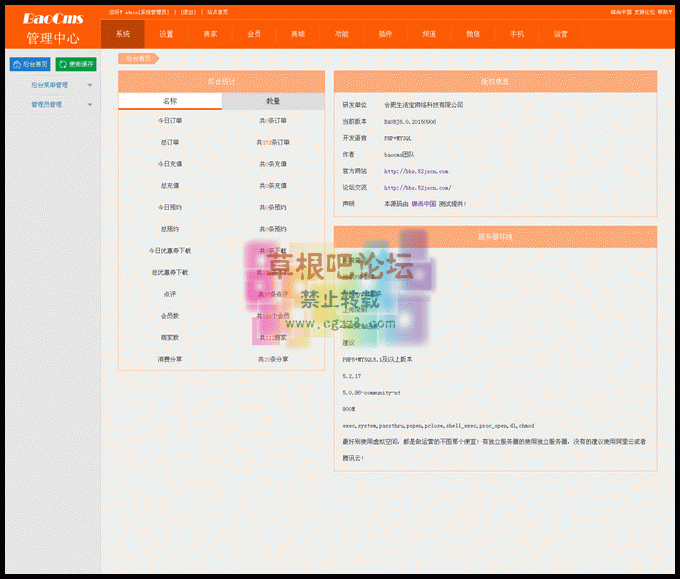Image resolution: width=680 pixels, height=579 pixels.
Task: Open the 商城 top menu
Action: point(298,34)
